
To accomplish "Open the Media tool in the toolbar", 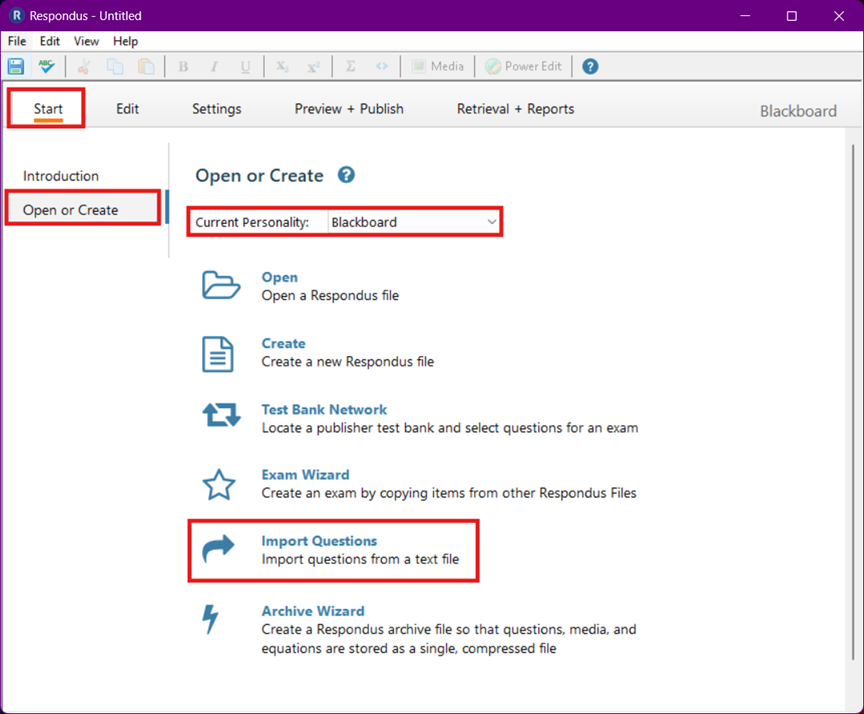I will pos(438,67).
